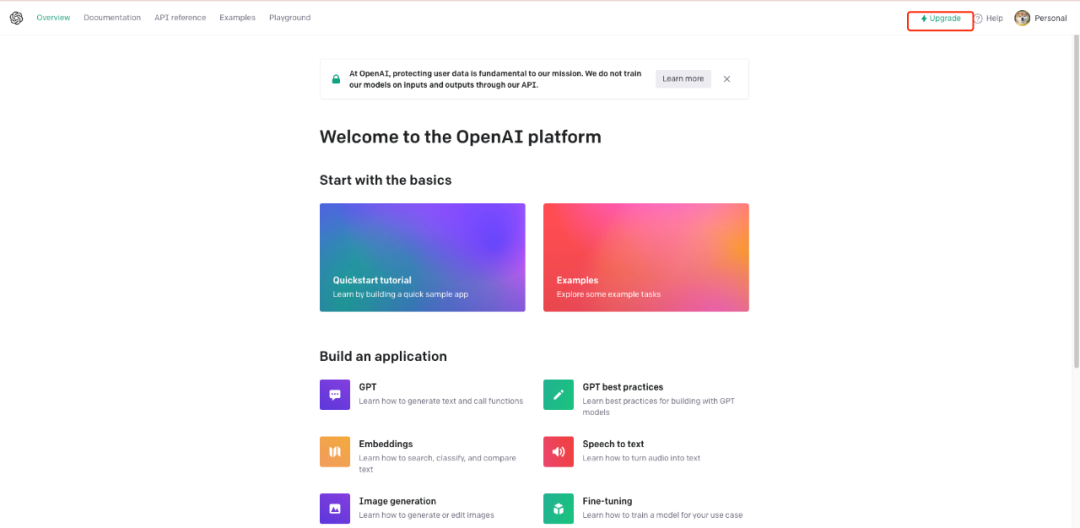Click 'Learn how to turn audio into text'

pyautogui.click(x=641, y=458)
